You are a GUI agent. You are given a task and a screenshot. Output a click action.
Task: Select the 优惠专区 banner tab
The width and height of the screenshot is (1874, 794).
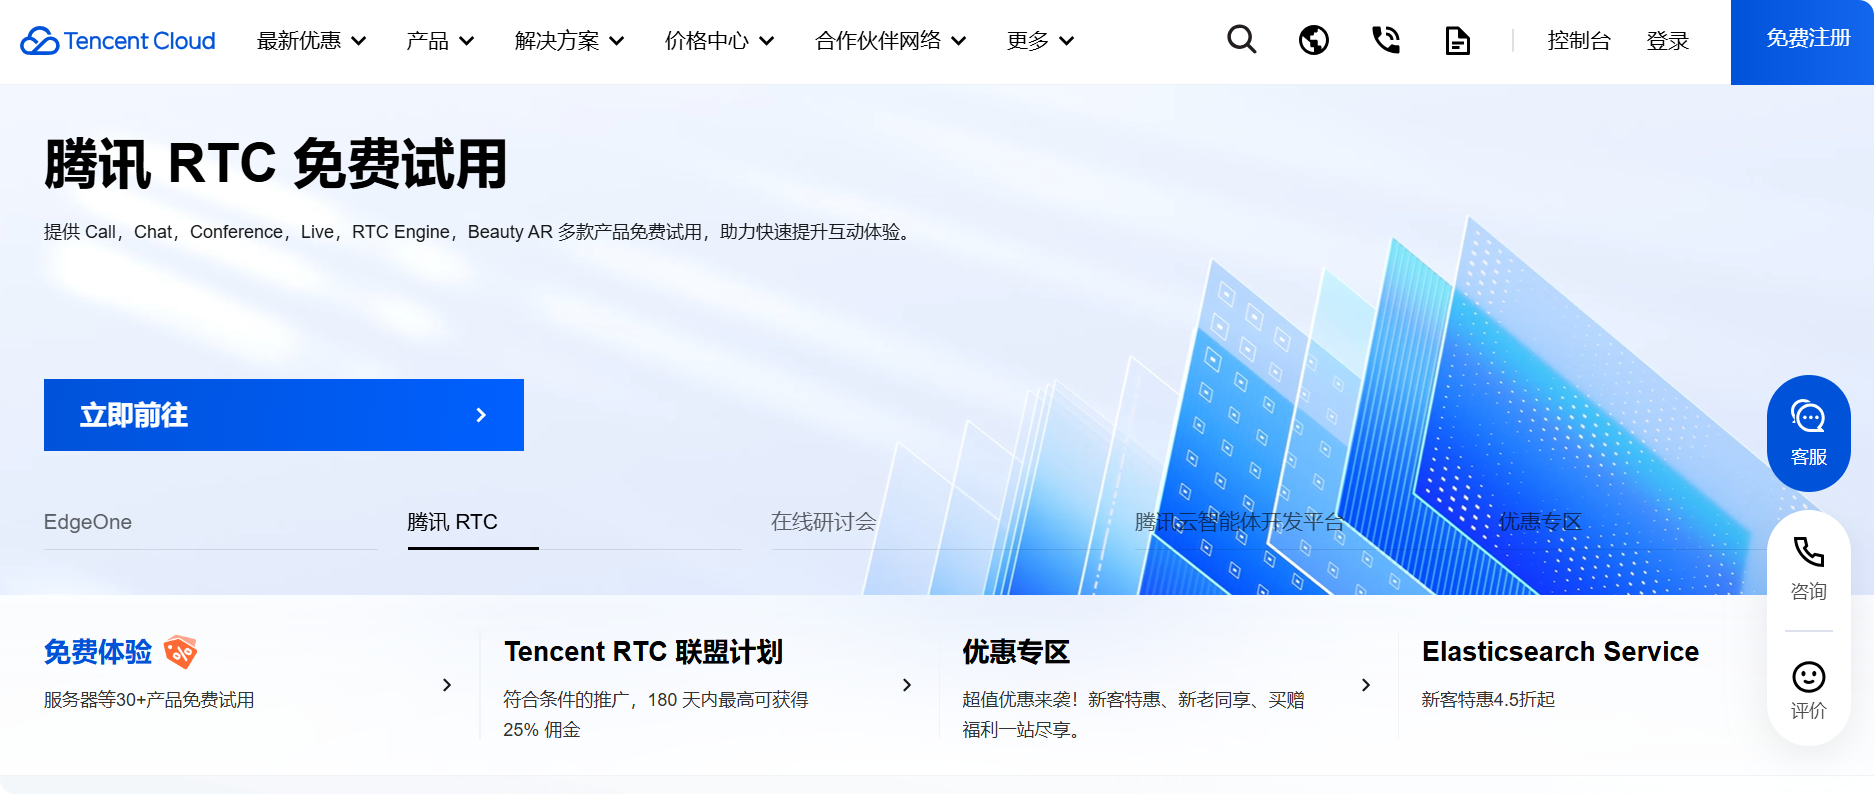pos(1539,522)
